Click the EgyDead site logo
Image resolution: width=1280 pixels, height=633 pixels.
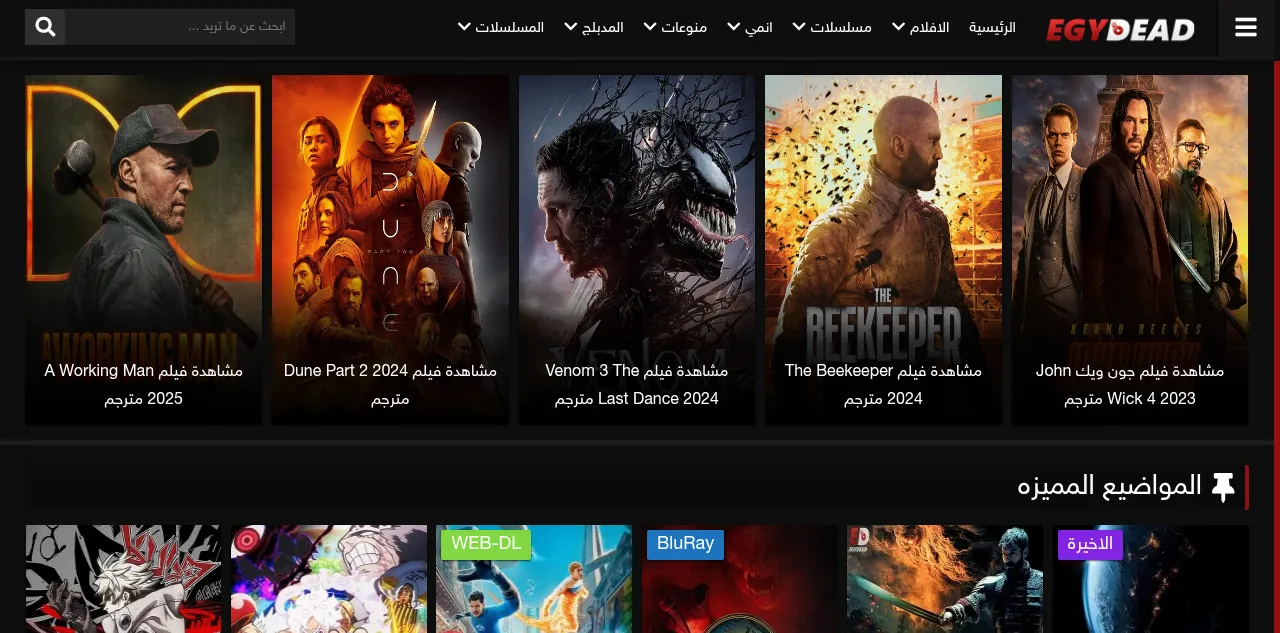click(1120, 29)
